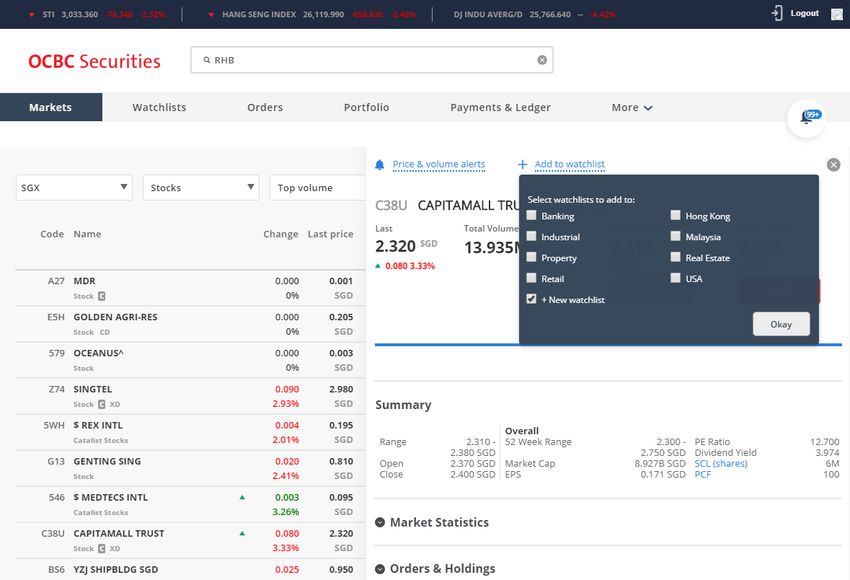The width and height of the screenshot is (850, 580).
Task: Click the C icon on MDR row
Action: 101,296
